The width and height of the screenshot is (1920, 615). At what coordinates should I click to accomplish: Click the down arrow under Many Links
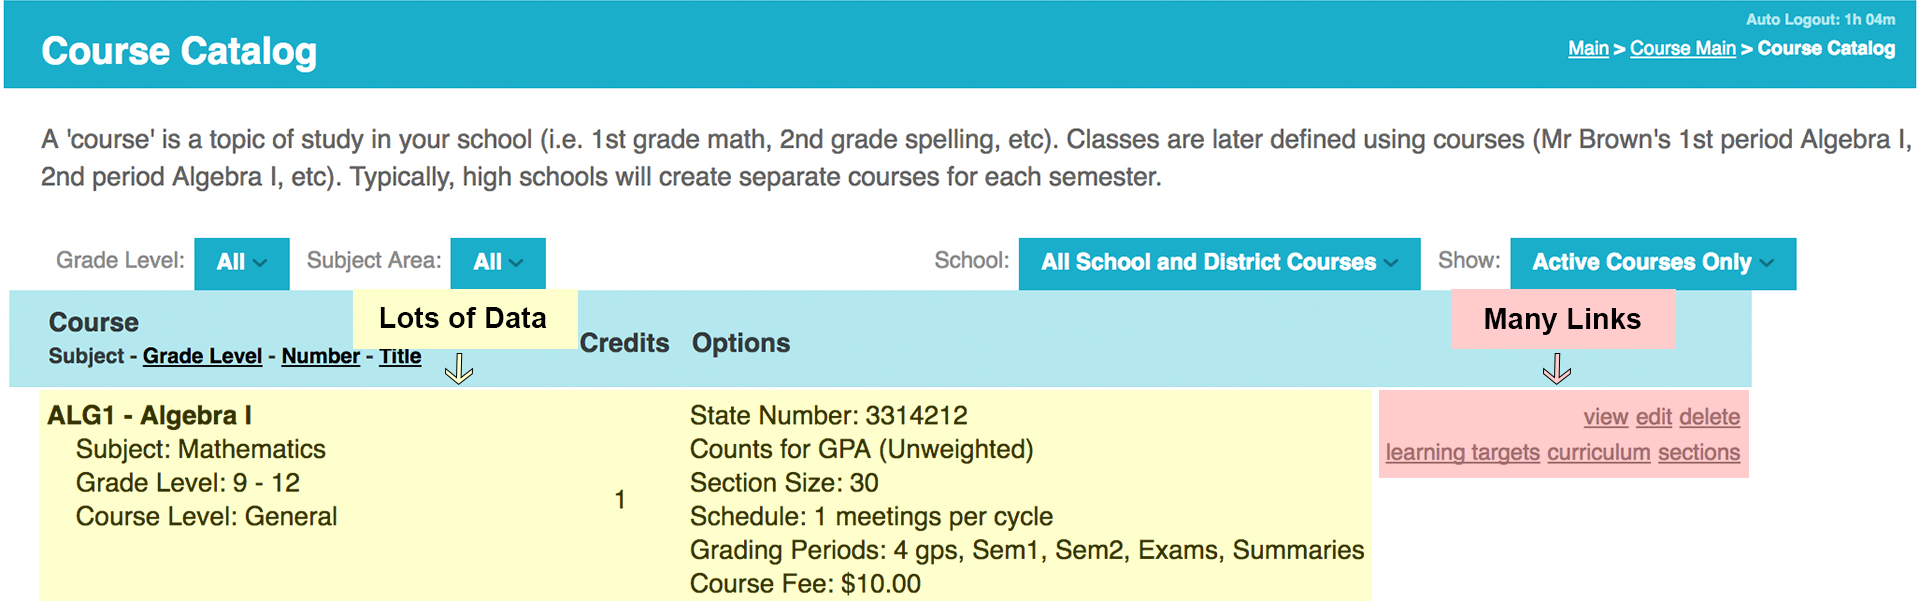pyautogui.click(x=1557, y=368)
